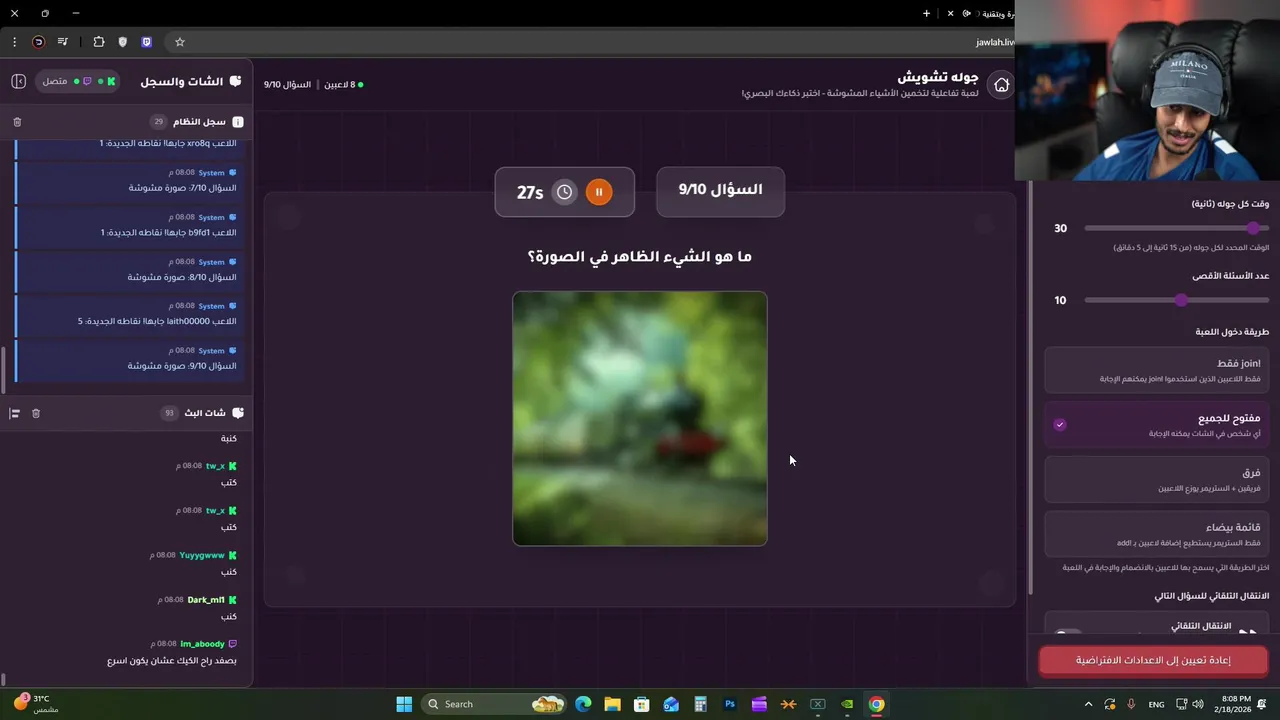Select the مفتوح للجميع entry mode
This screenshot has width=1280, height=720.
click(1156, 424)
